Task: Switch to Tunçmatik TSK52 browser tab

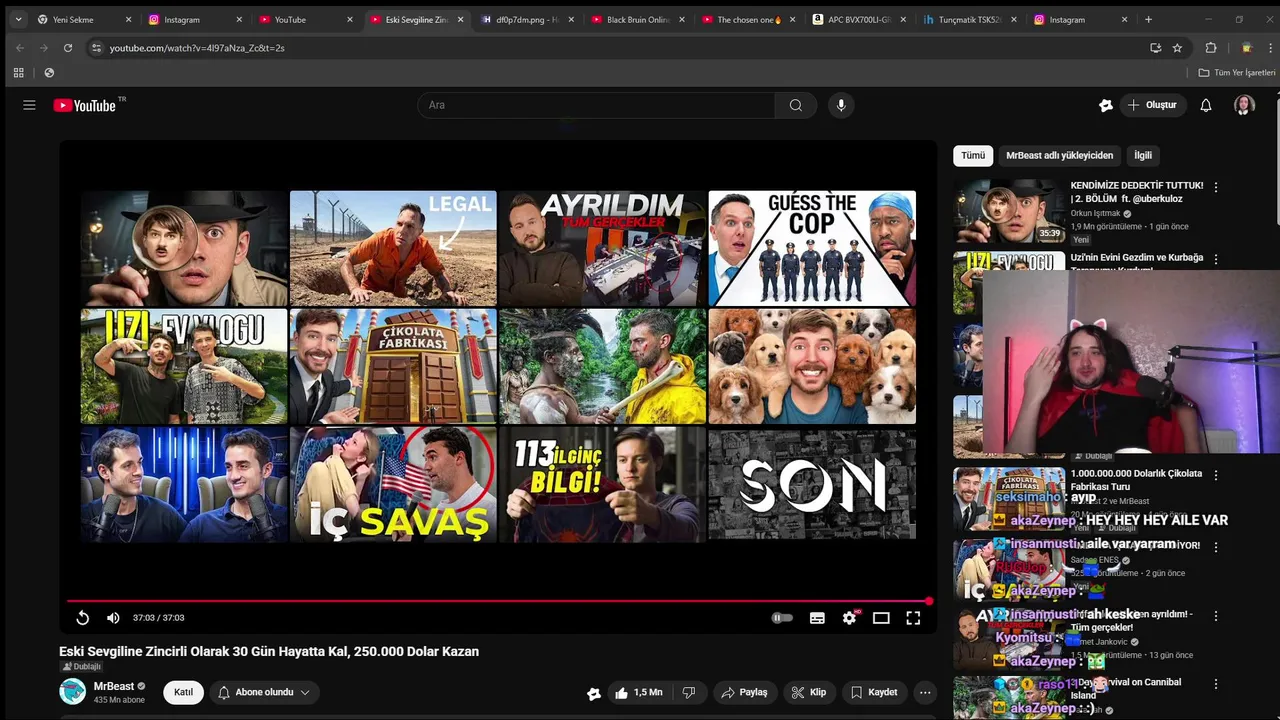Action: (x=968, y=19)
